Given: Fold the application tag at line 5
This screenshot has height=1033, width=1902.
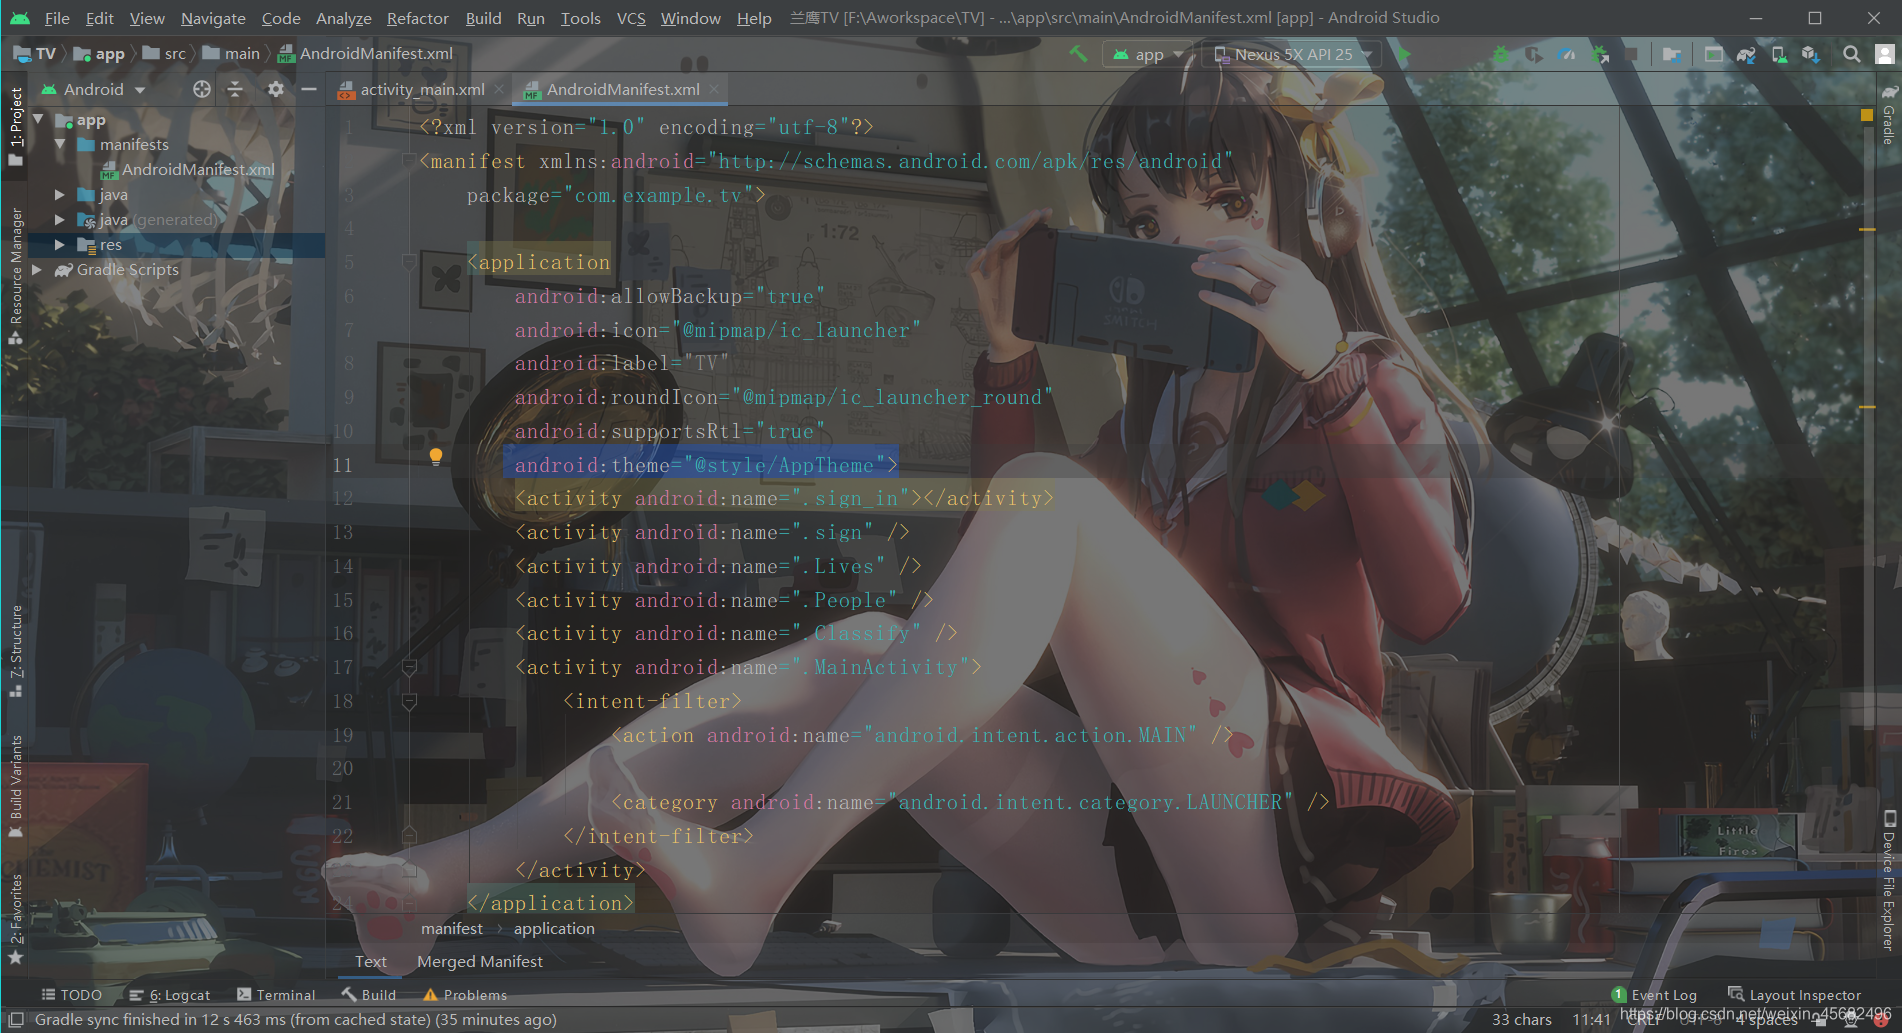Looking at the screenshot, I should 409,262.
